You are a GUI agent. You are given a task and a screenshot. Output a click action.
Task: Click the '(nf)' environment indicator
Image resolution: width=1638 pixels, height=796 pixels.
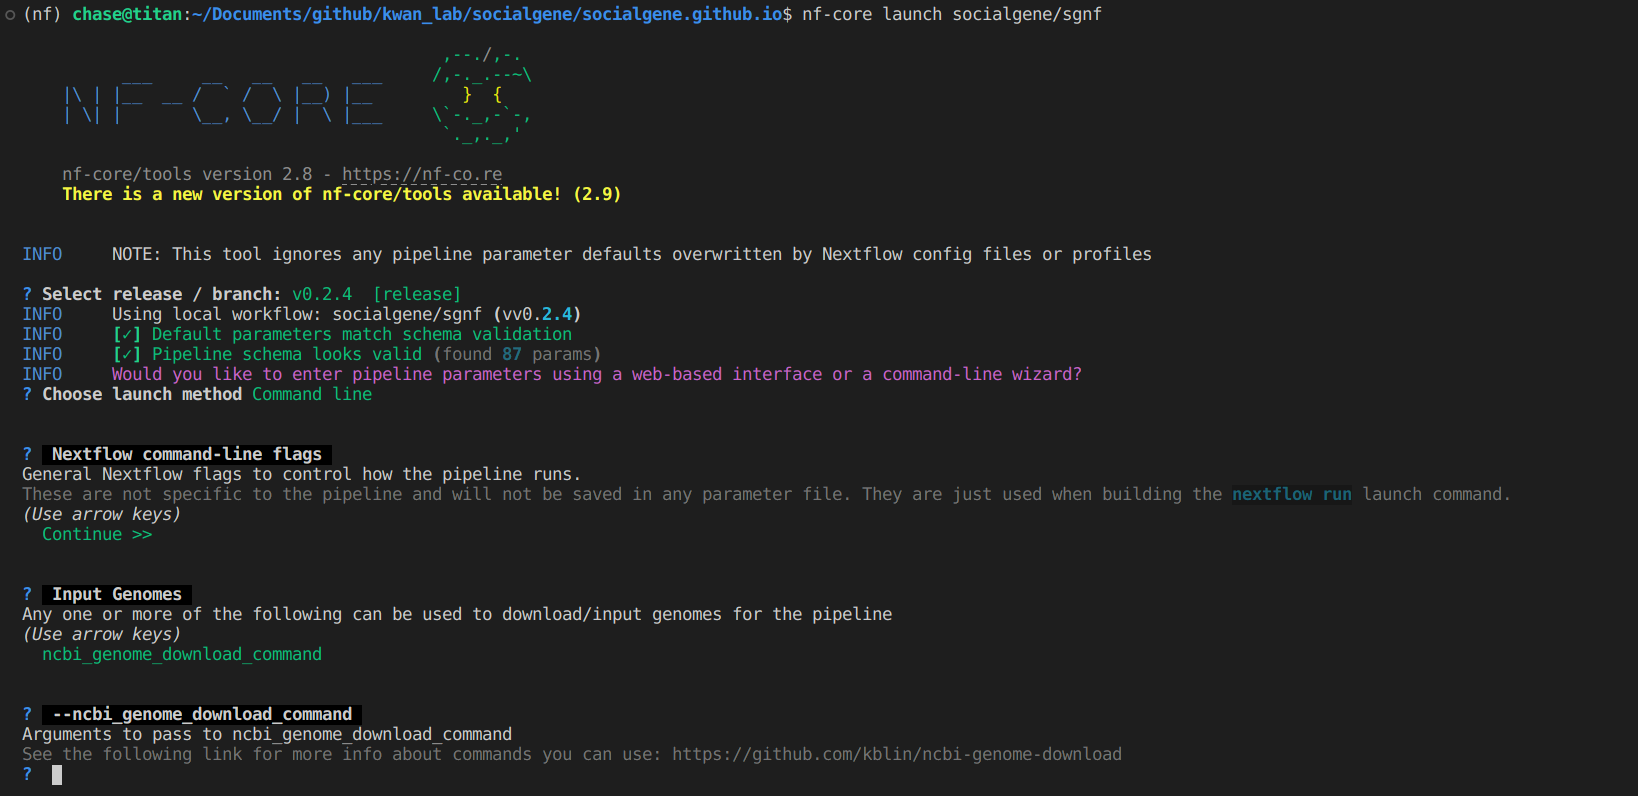pos(42,14)
